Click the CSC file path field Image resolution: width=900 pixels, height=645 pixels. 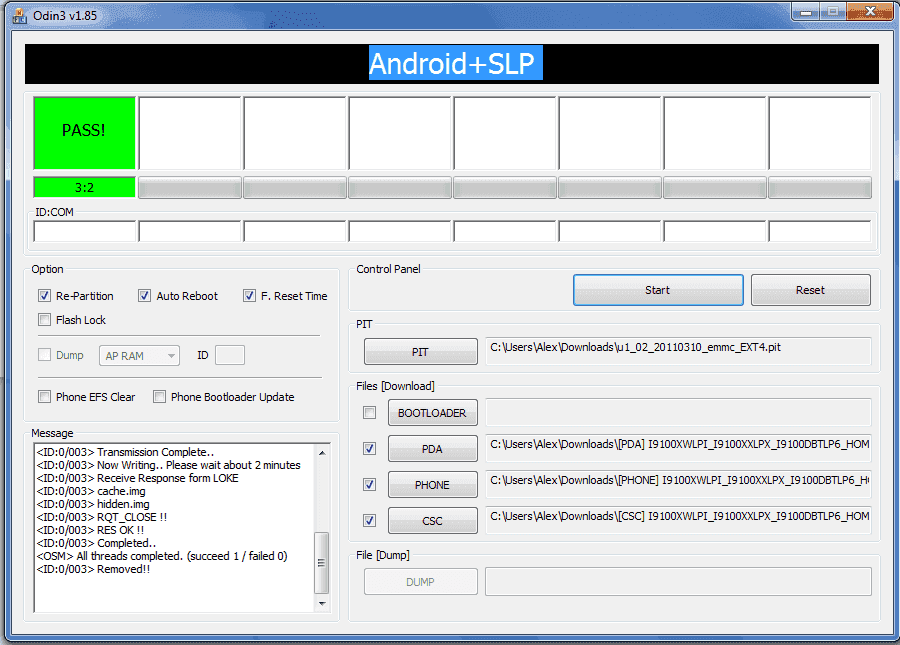[678, 521]
